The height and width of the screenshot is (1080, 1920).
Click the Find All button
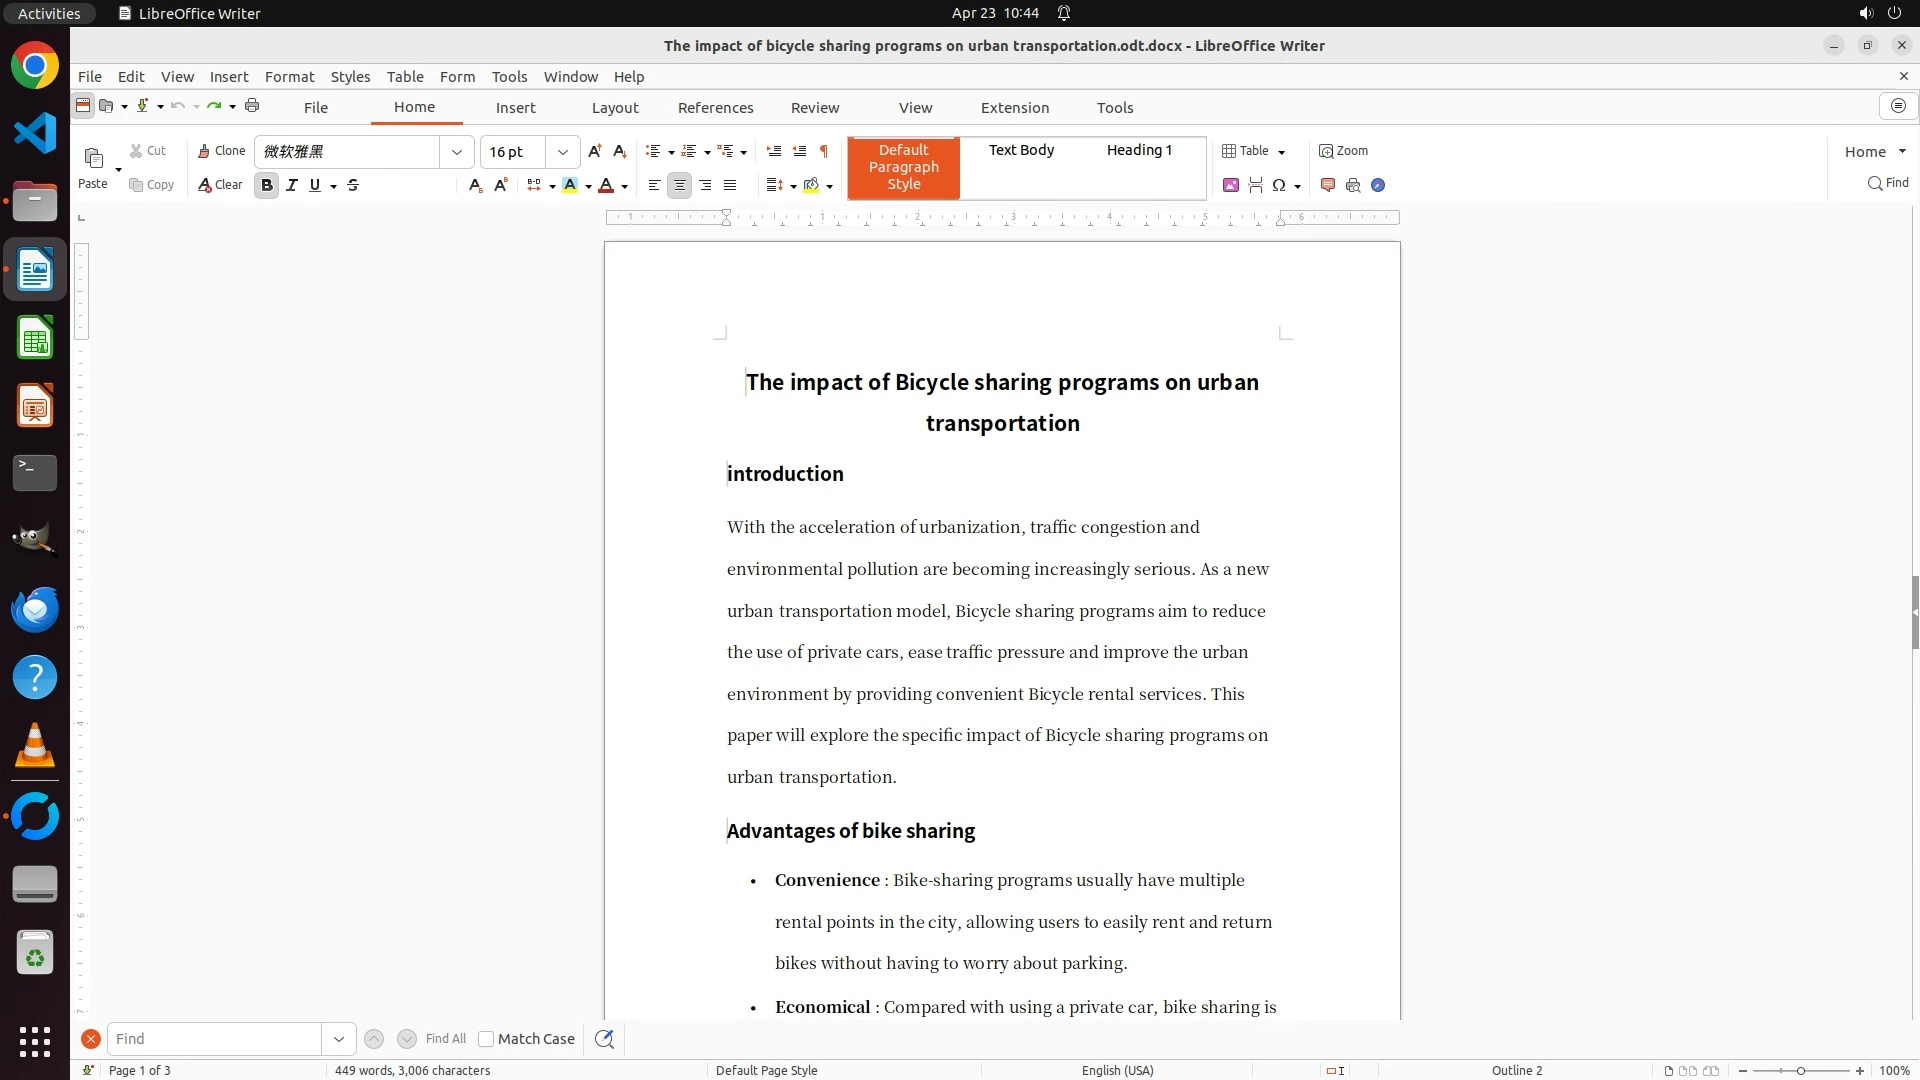click(445, 1039)
